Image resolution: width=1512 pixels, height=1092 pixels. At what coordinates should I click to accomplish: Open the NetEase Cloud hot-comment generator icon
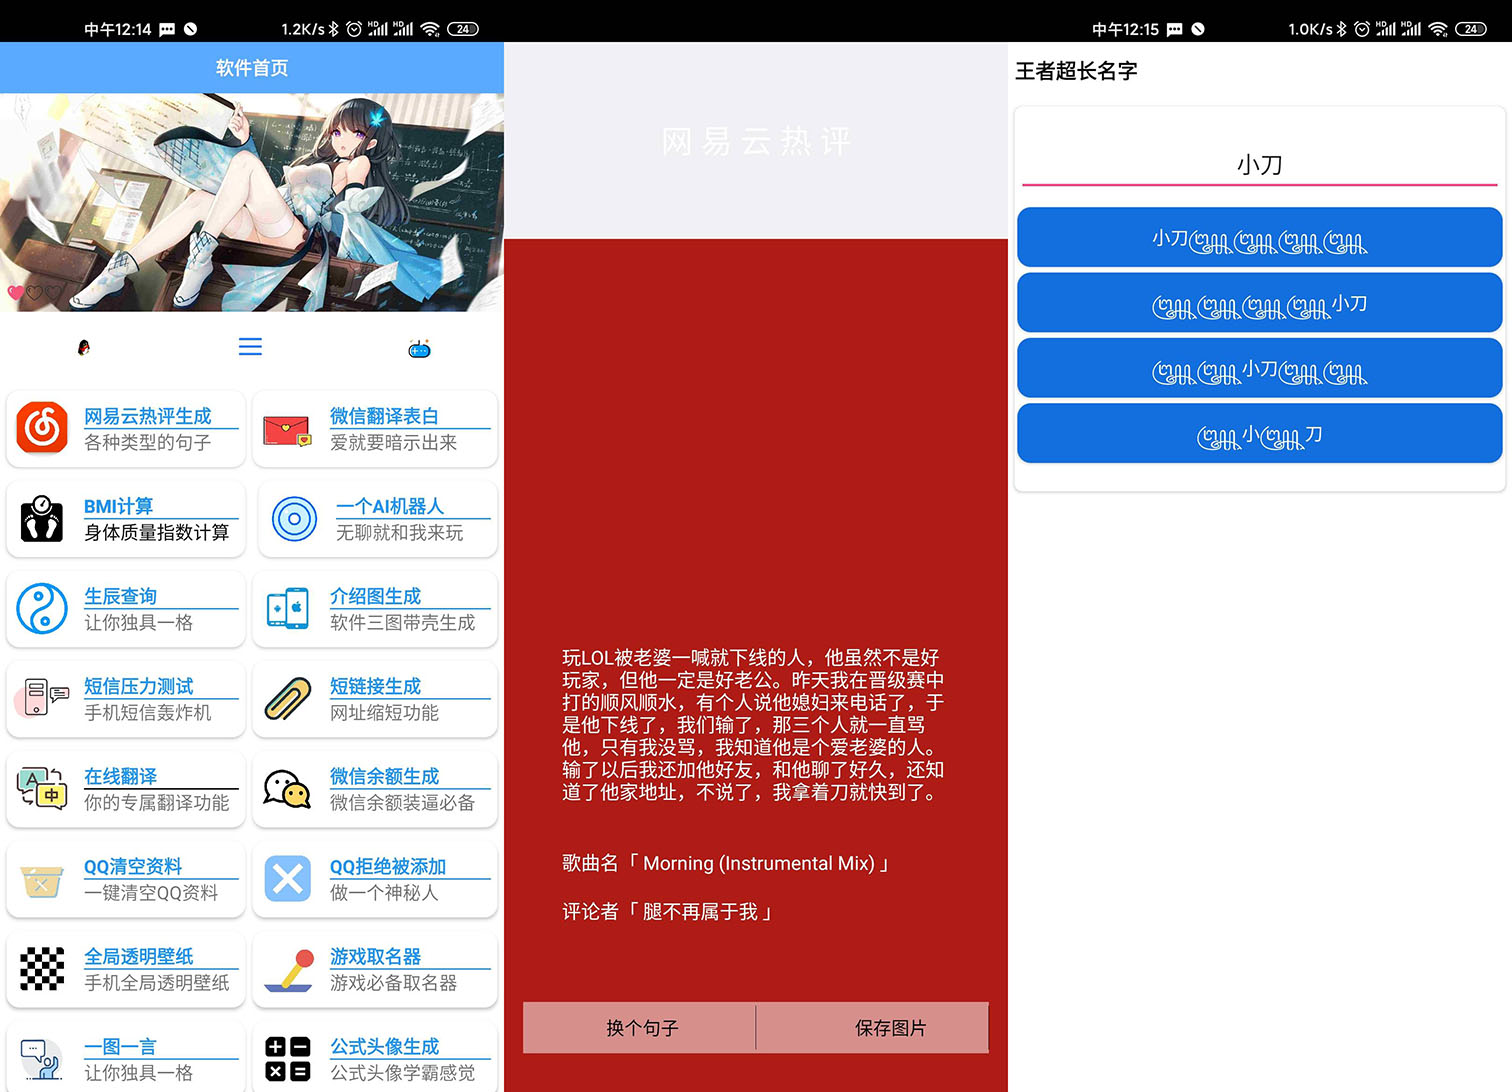[42, 428]
